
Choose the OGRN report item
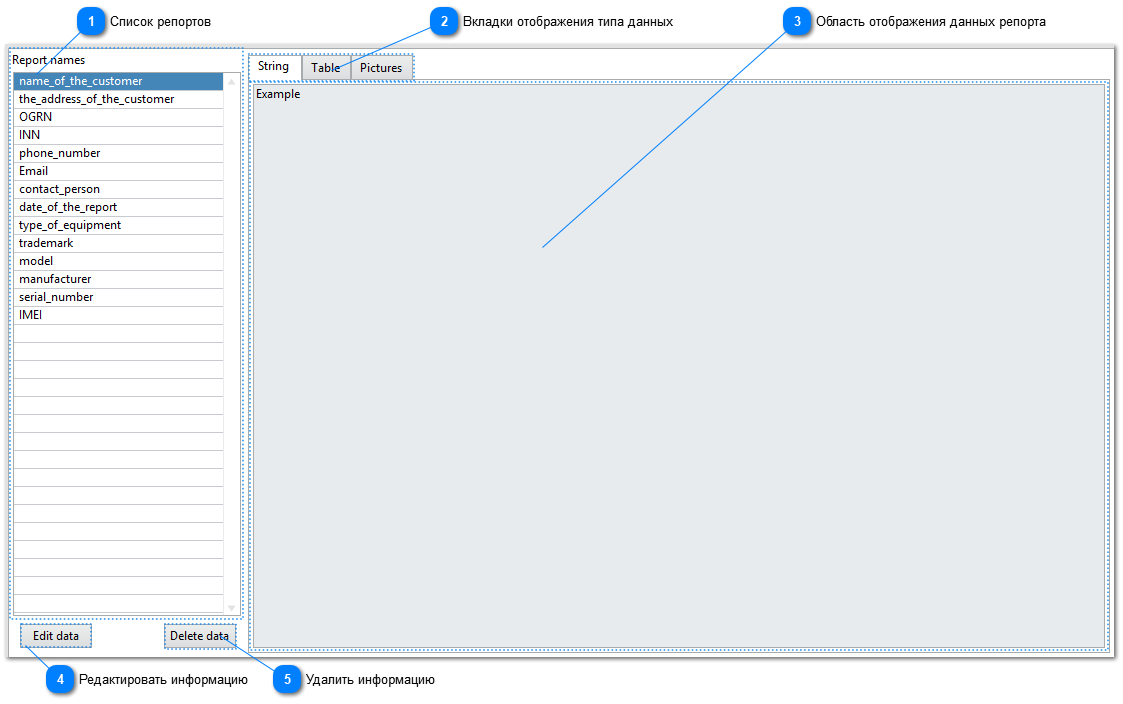click(x=35, y=117)
